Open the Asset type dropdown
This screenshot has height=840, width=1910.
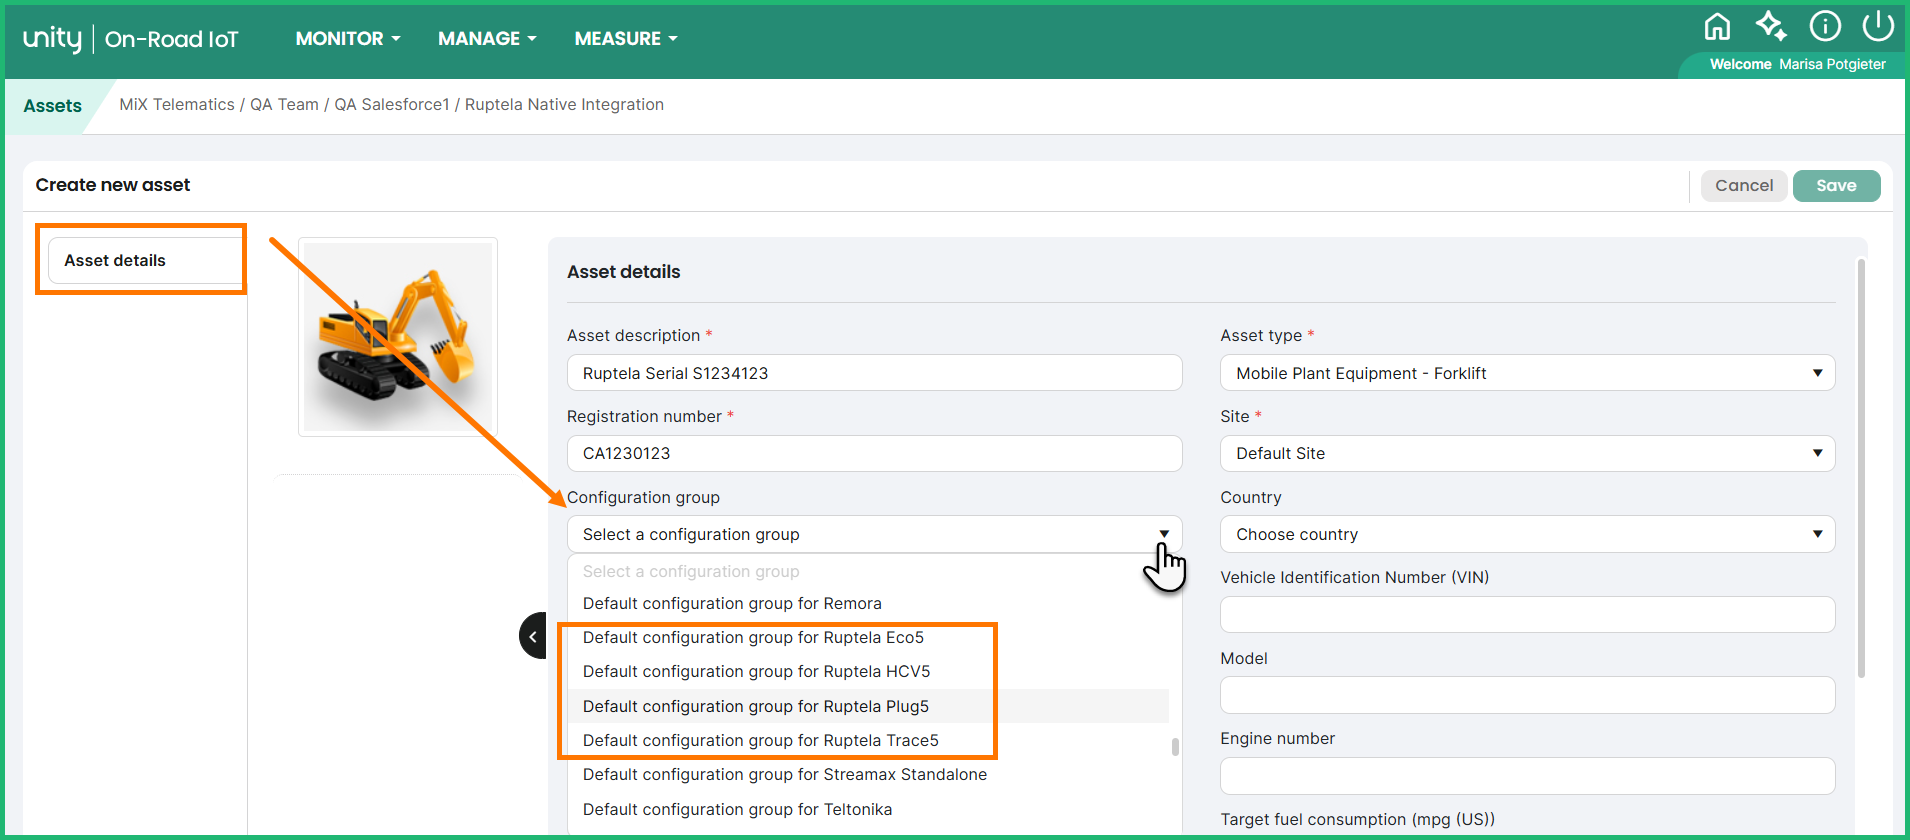pos(1527,373)
